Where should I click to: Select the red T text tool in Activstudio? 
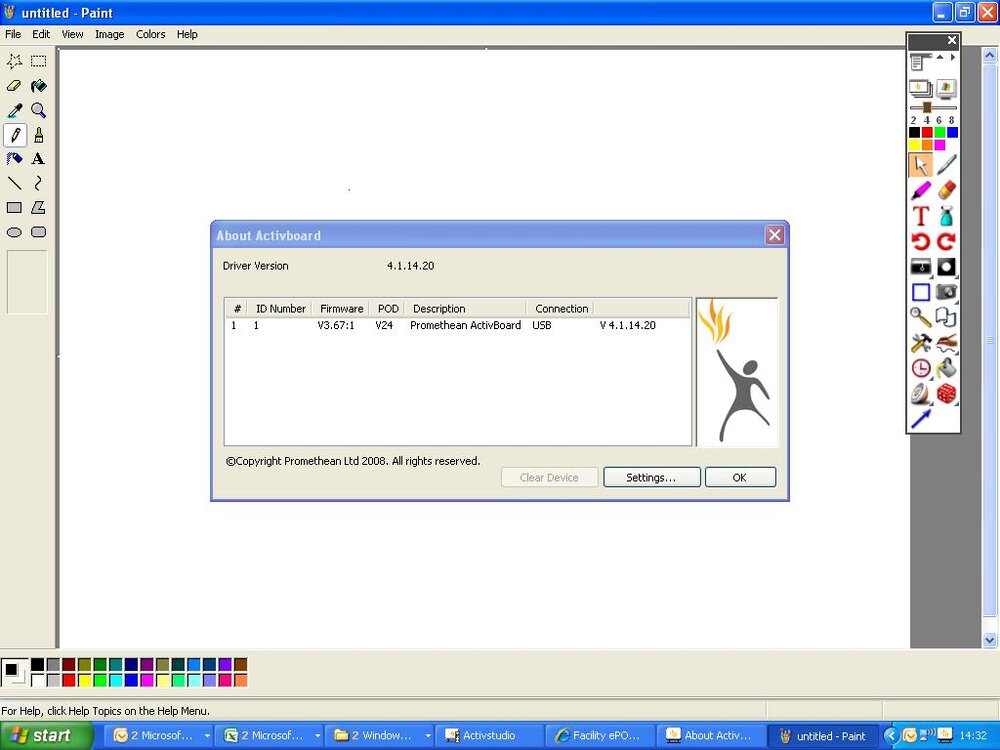(920, 216)
